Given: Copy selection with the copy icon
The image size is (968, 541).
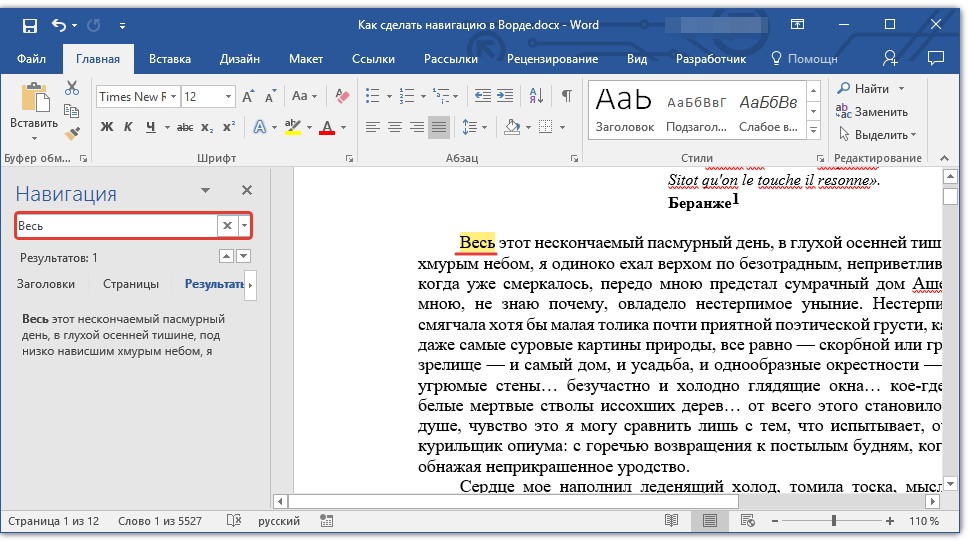Looking at the screenshot, I should (x=72, y=111).
